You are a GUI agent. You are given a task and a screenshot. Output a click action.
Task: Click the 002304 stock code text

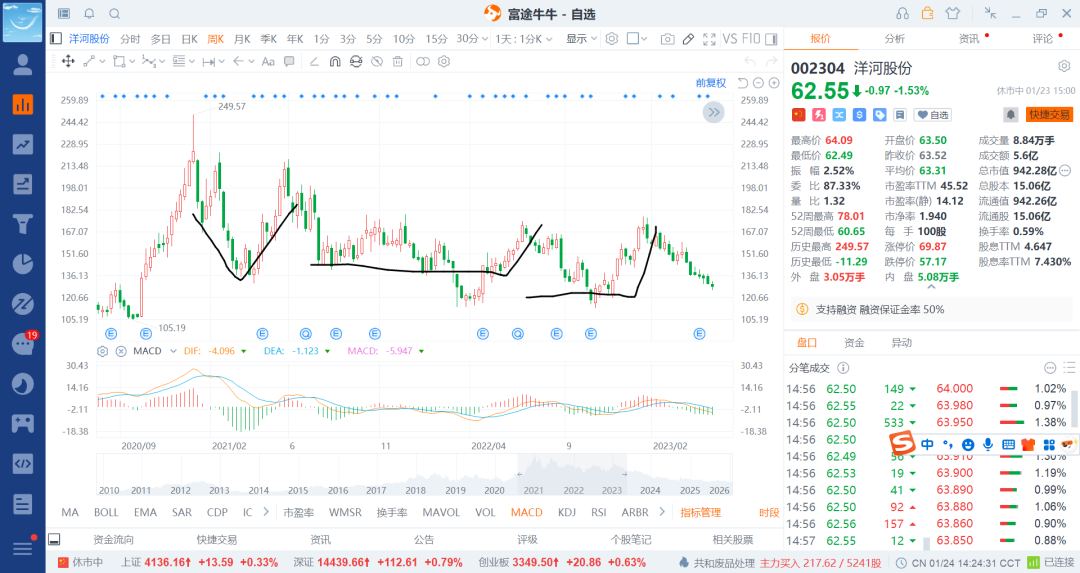click(x=818, y=68)
